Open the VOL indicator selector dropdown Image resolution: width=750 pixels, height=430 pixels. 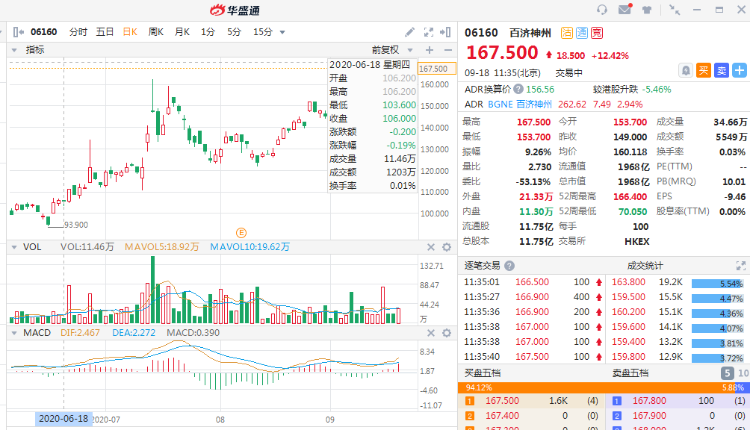coord(14,247)
